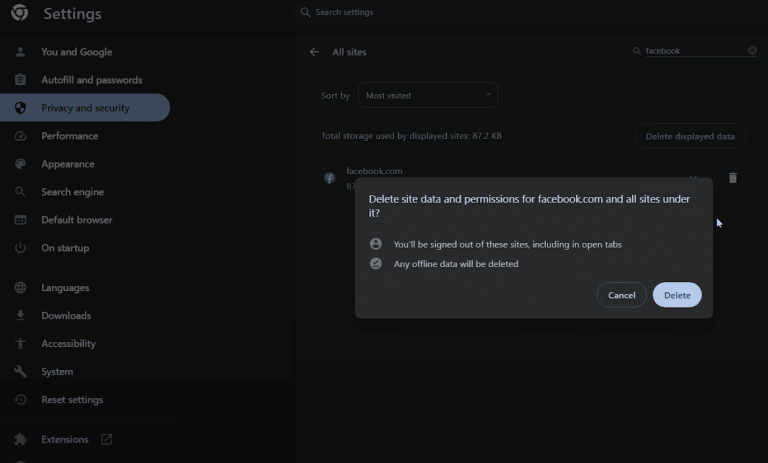Open Accessibility settings

[x=68, y=343]
